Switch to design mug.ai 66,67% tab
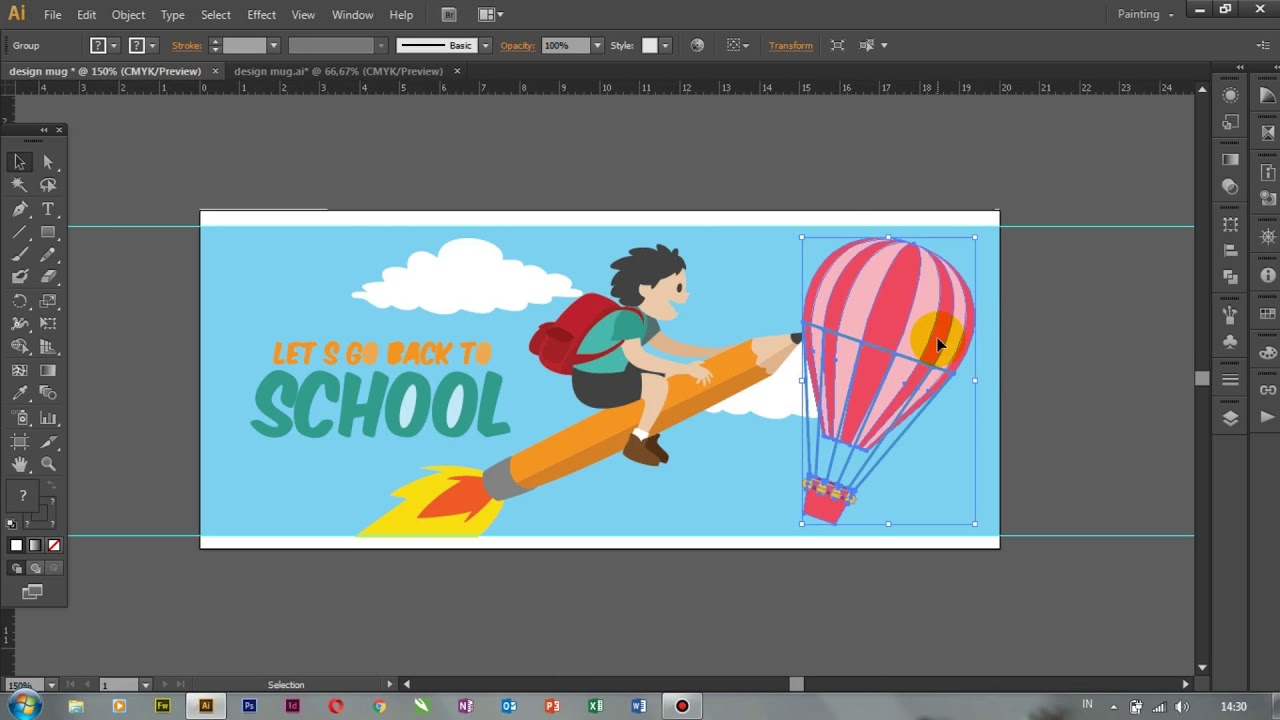Image resolution: width=1280 pixels, height=720 pixels. [338, 71]
